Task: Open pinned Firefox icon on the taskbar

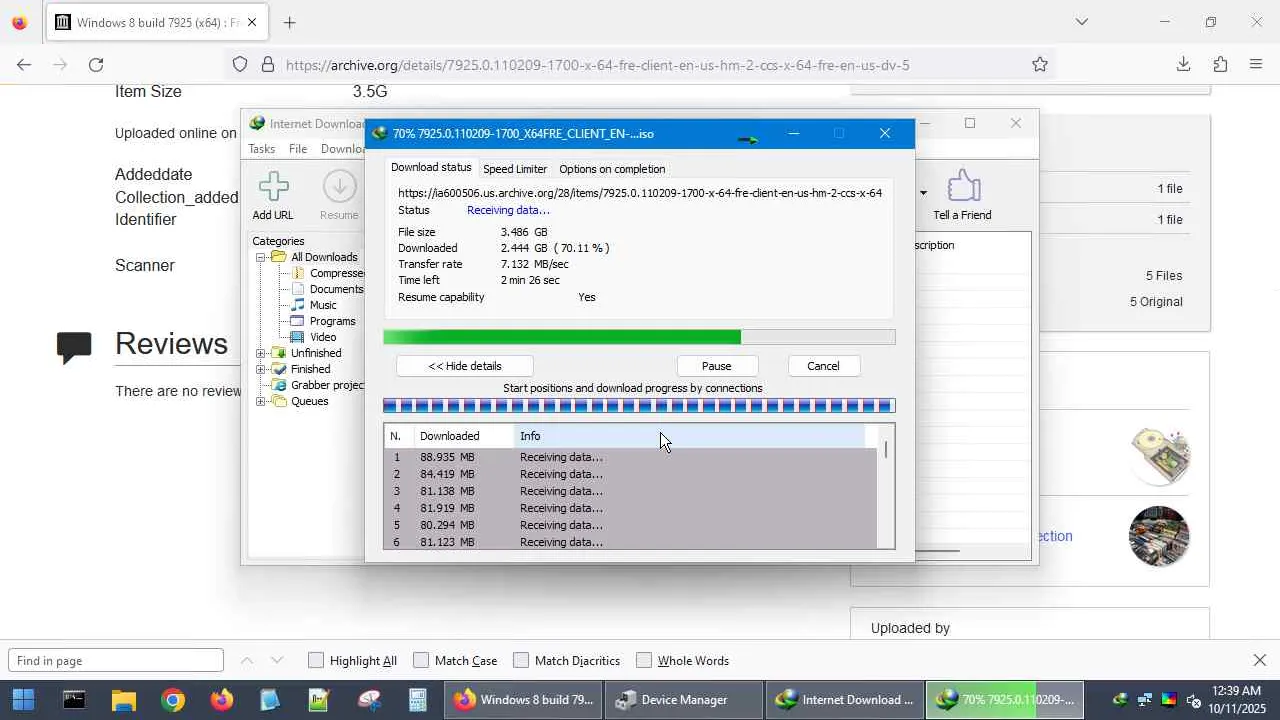Action: pyautogui.click(x=222, y=700)
